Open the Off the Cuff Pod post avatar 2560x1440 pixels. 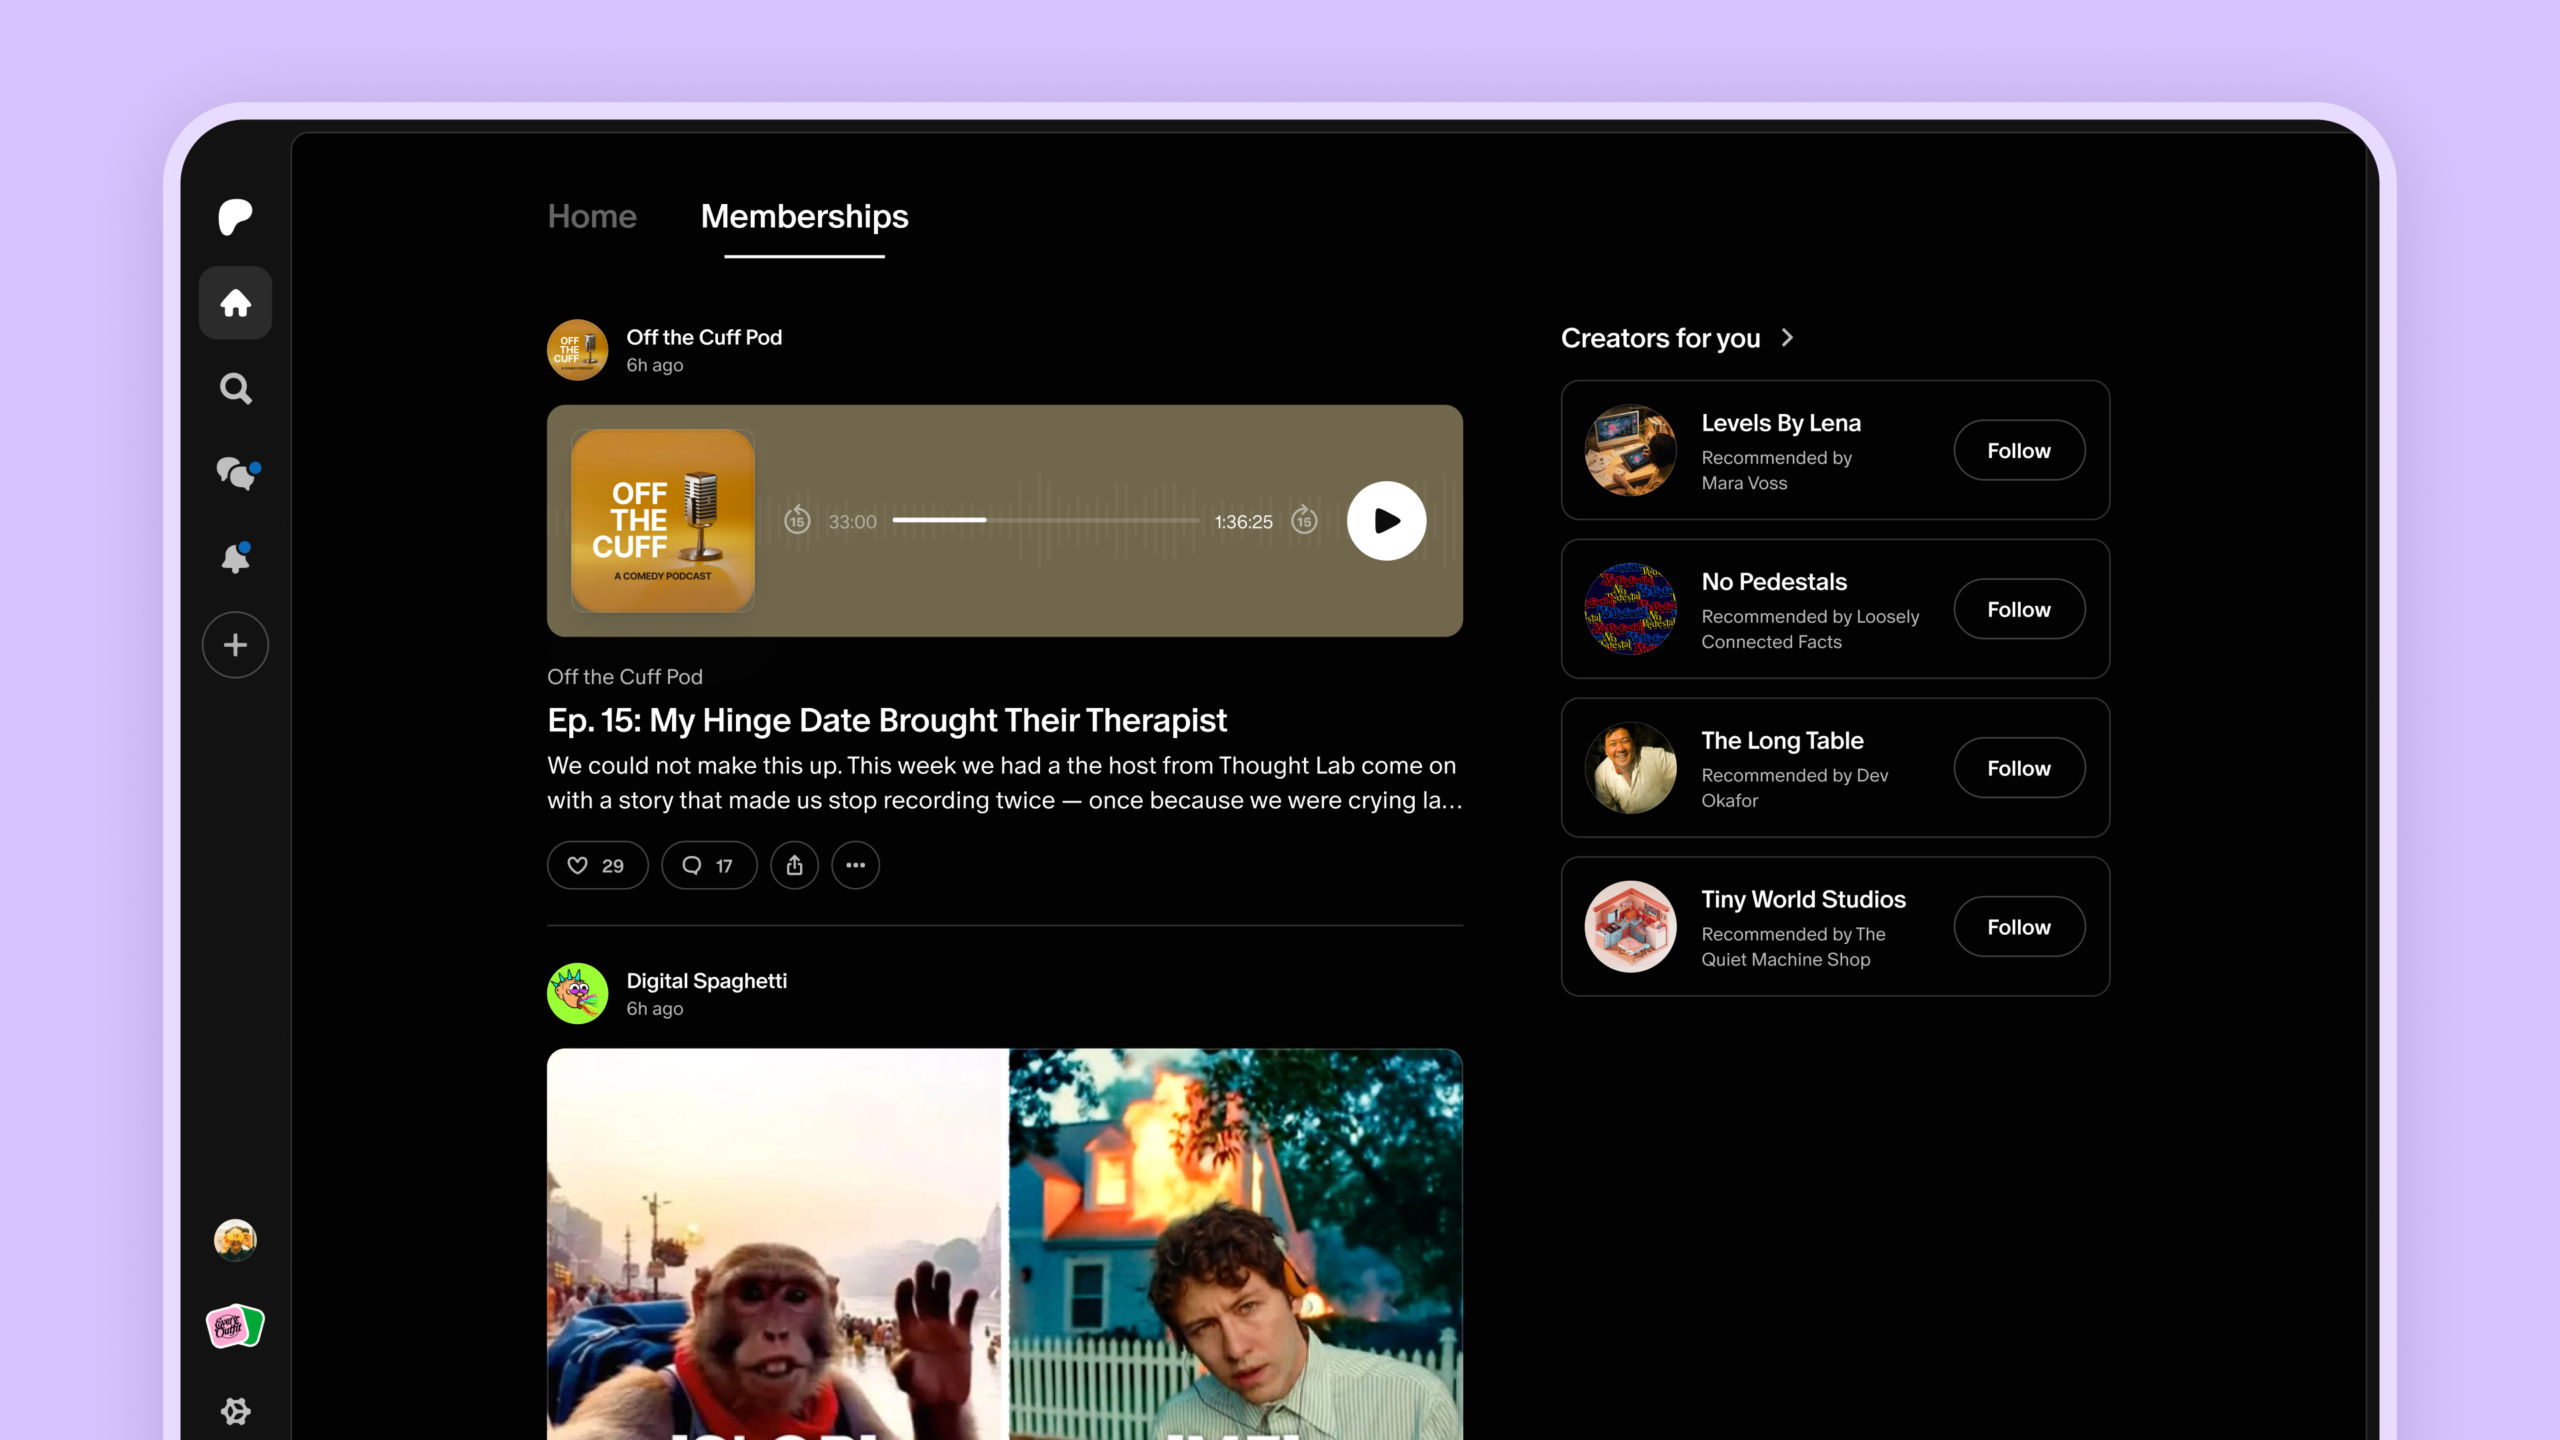(x=577, y=350)
